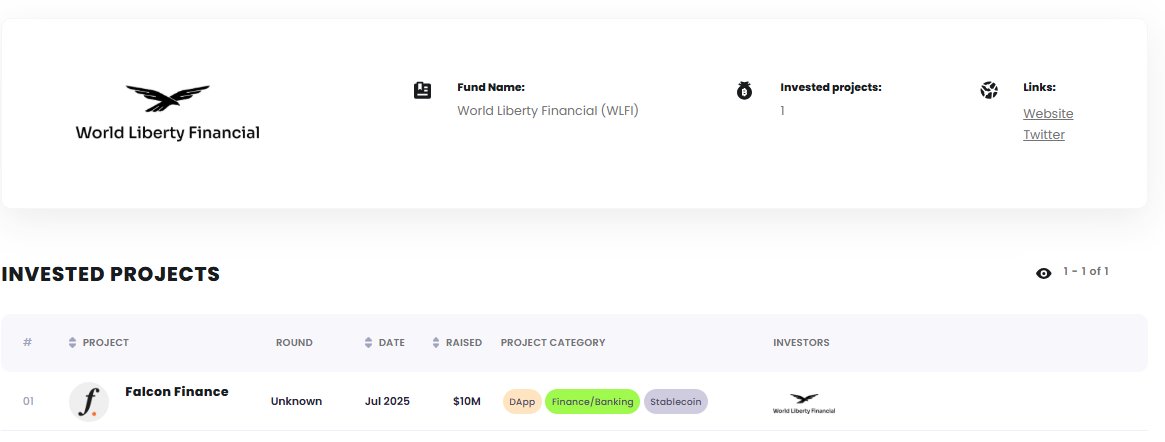Click the World Liberty Financial (WLFI) fund name text

coord(548,111)
